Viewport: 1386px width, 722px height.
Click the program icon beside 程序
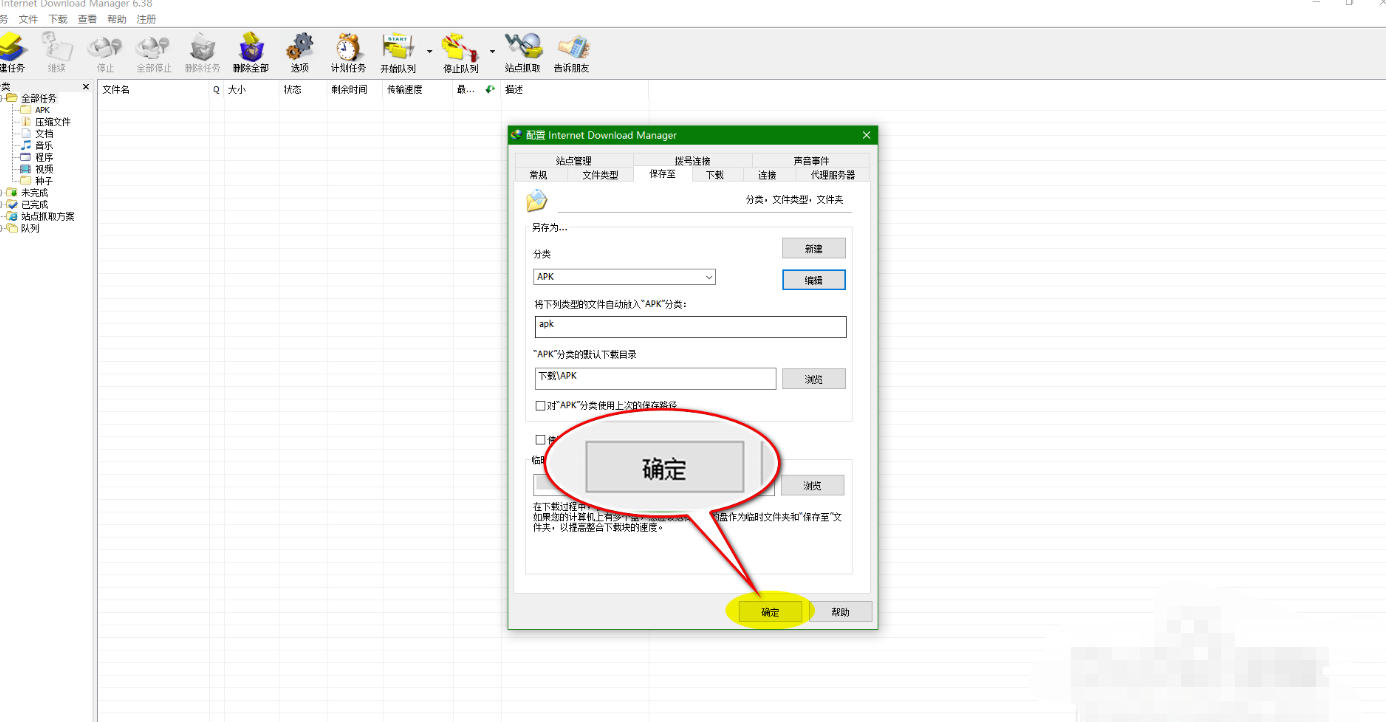click(26, 157)
